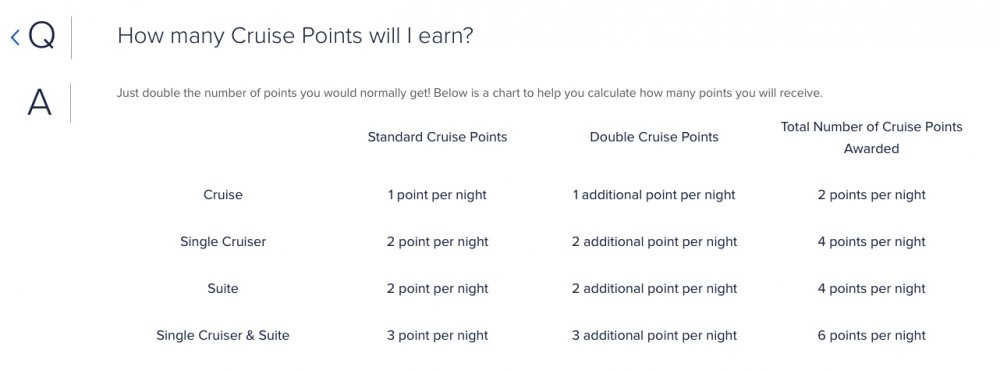The width and height of the screenshot is (1000, 371).
Task: Click the large Q question icon
Action: click(x=41, y=36)
